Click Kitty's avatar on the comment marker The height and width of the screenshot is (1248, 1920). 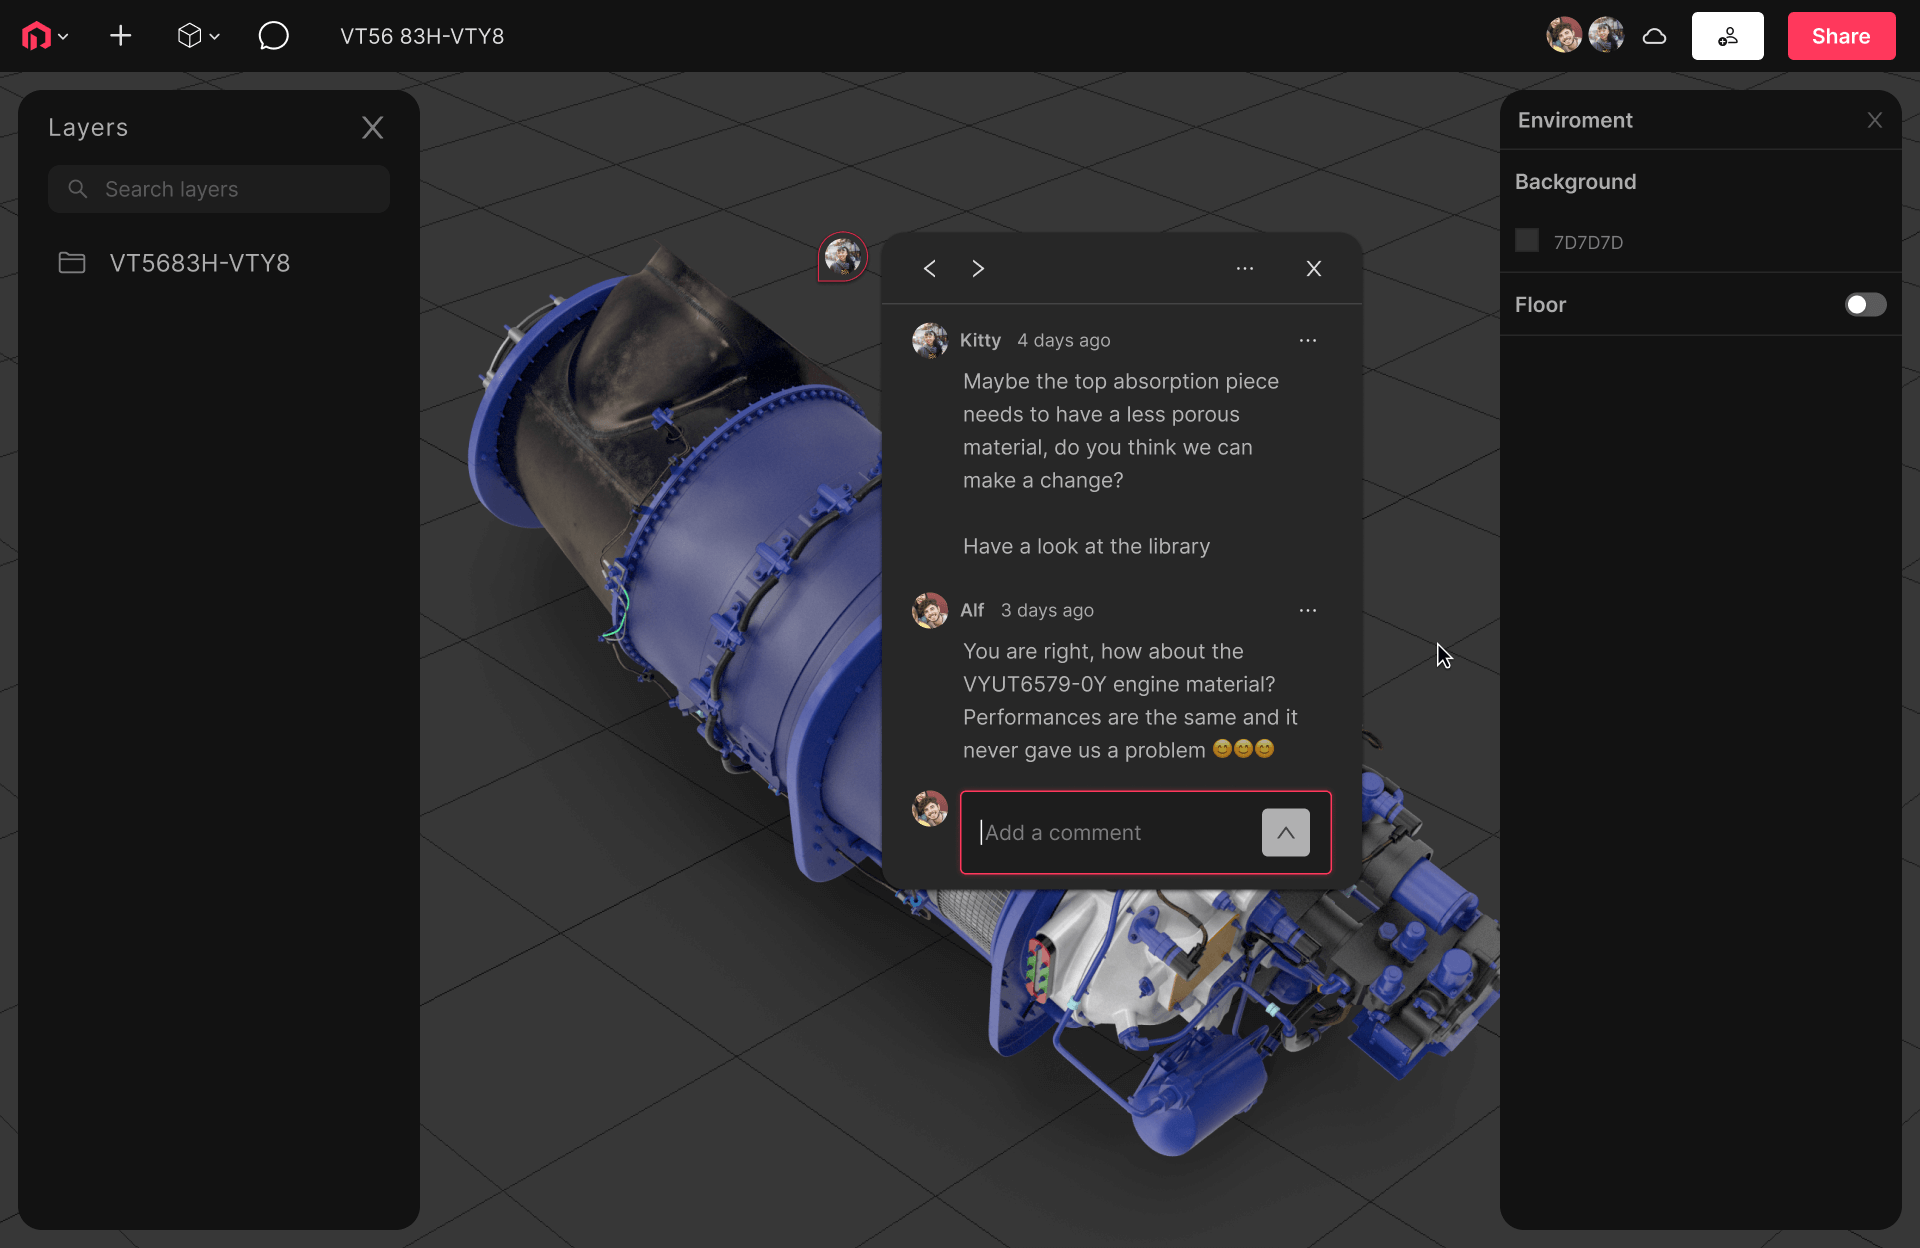point(842,257)
